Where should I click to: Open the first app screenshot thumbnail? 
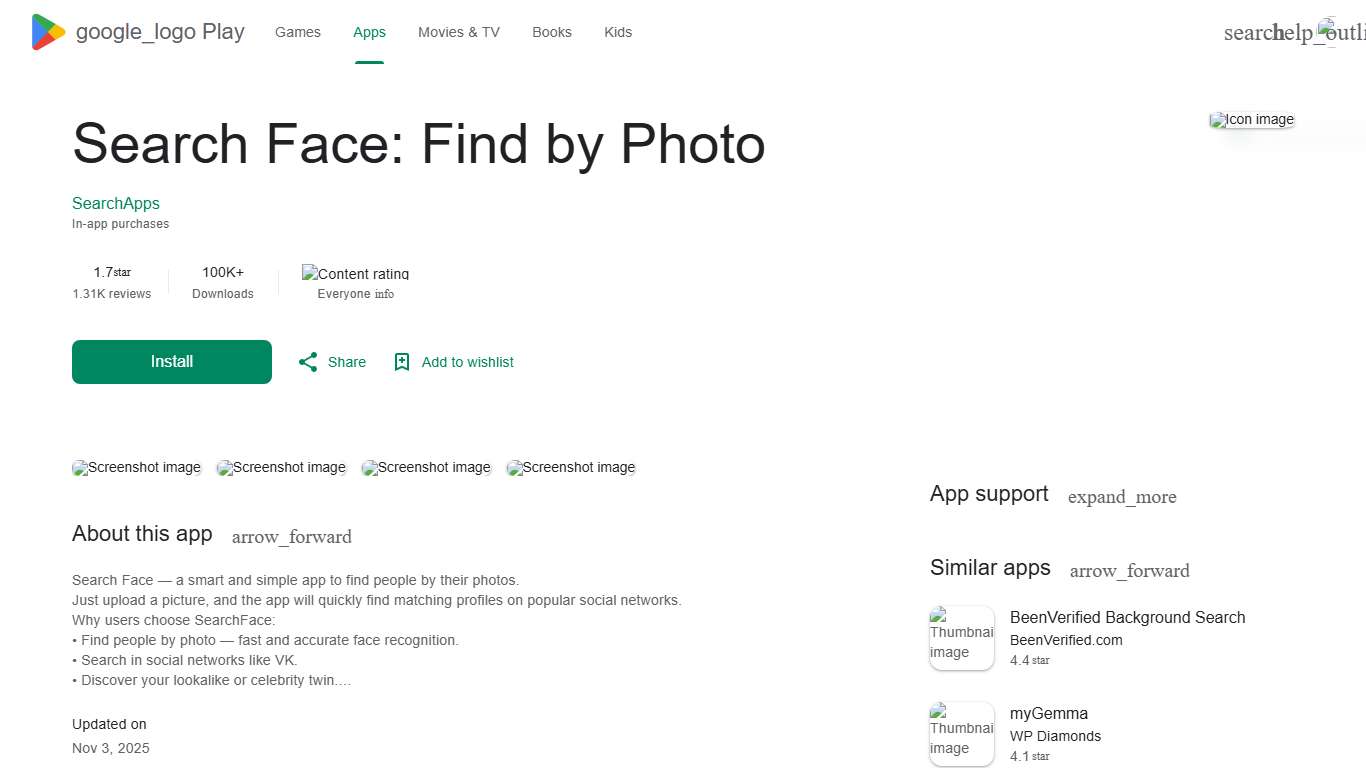(136, 467)
